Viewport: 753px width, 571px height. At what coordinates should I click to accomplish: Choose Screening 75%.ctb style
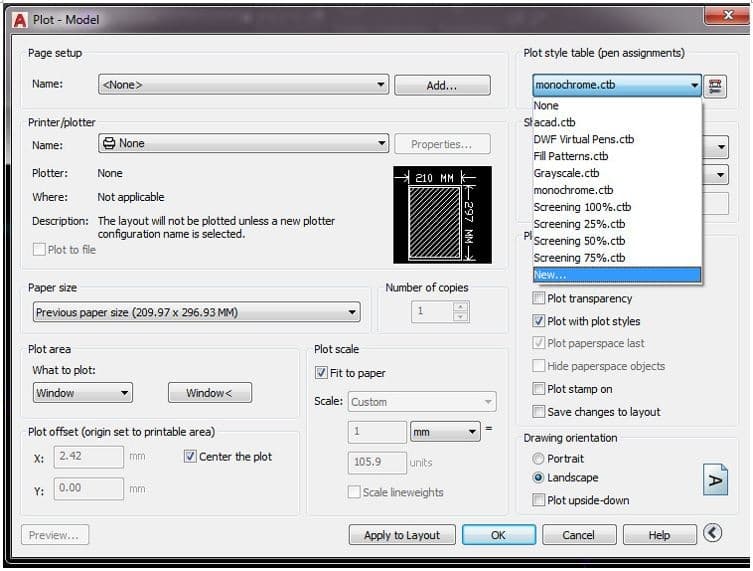[617, 258]
